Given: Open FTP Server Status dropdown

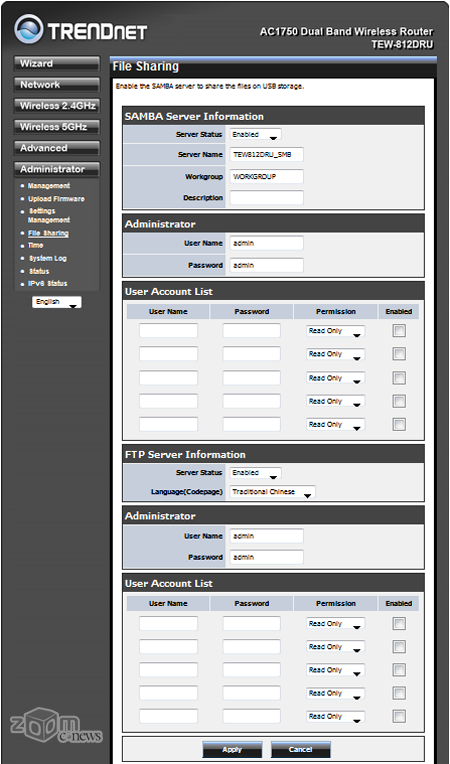Looking at the screenshot, I should click(255, 473).
